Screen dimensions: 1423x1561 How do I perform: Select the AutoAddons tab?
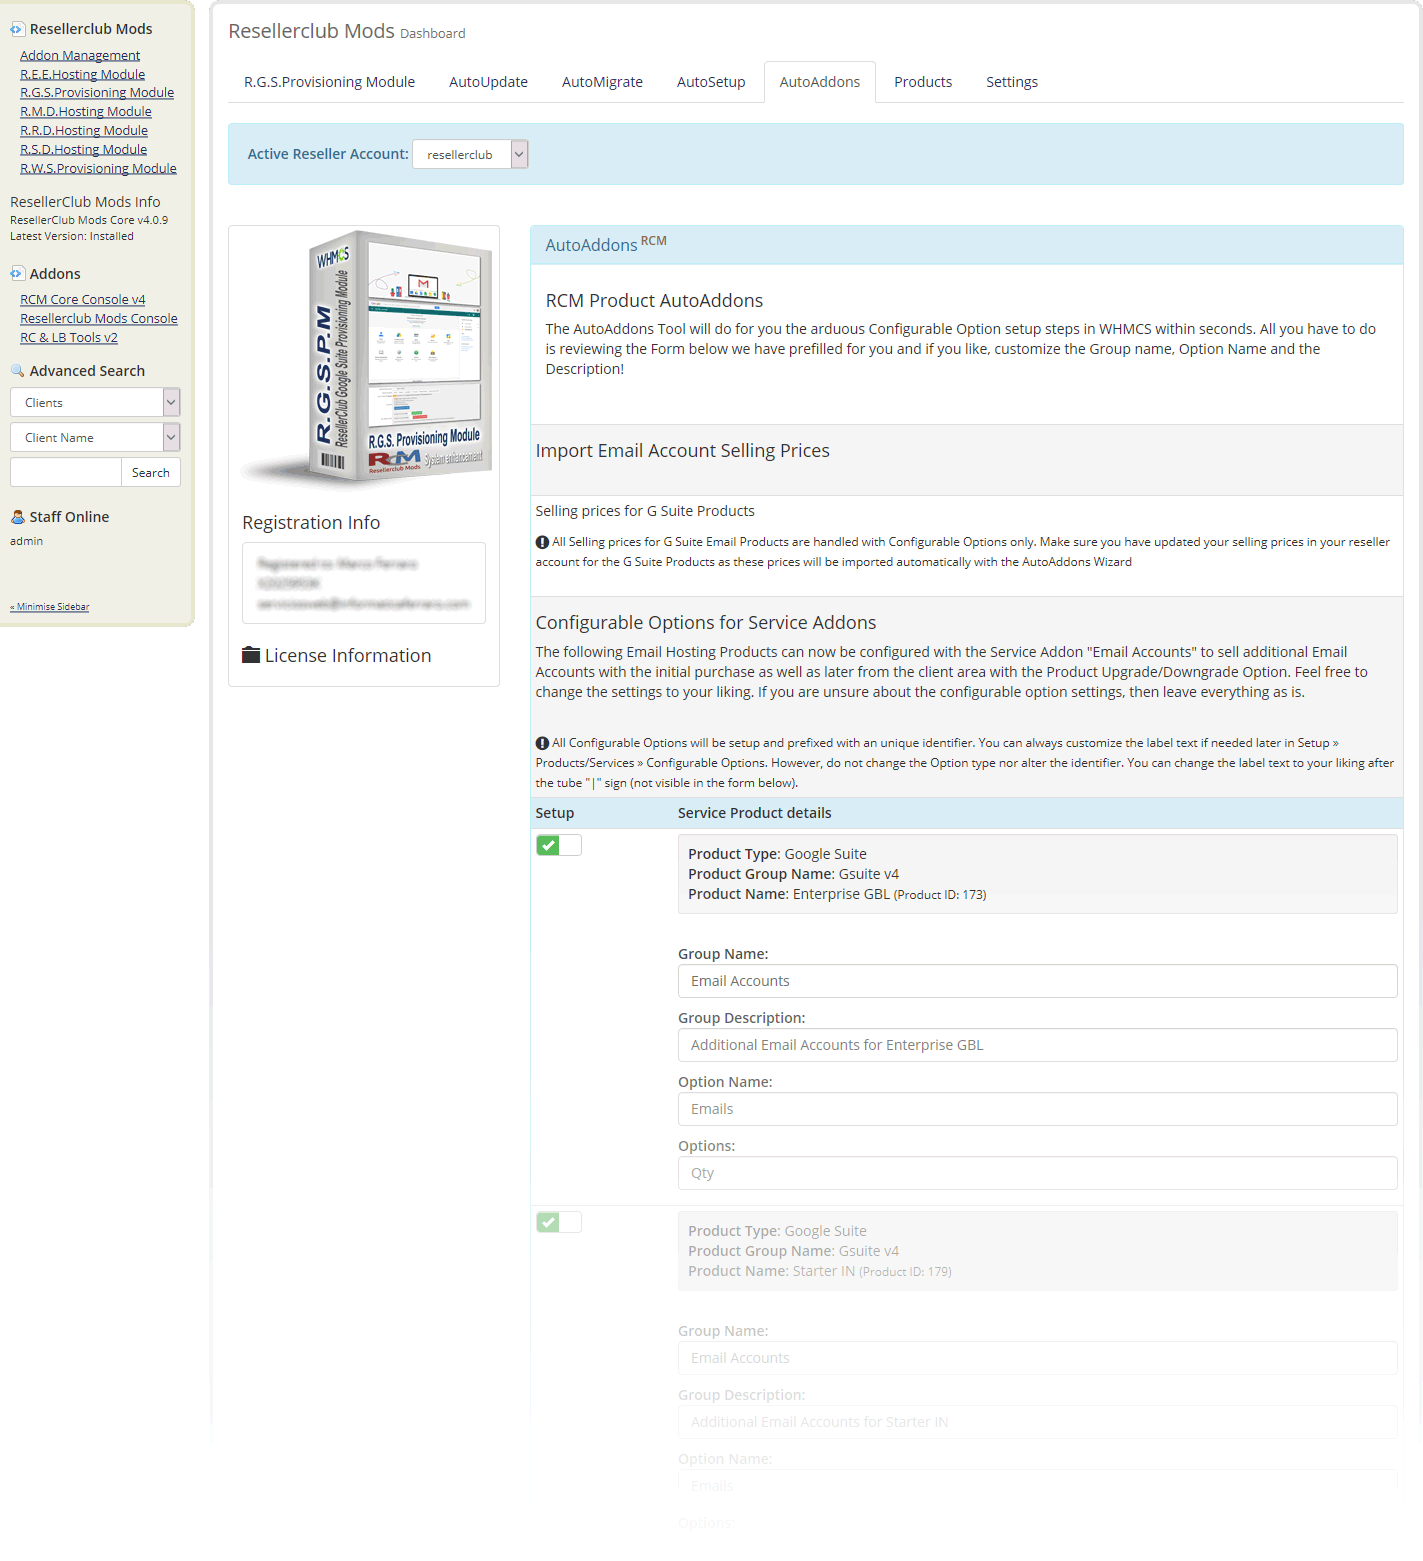pyautogui.click(x=820, y=82)
